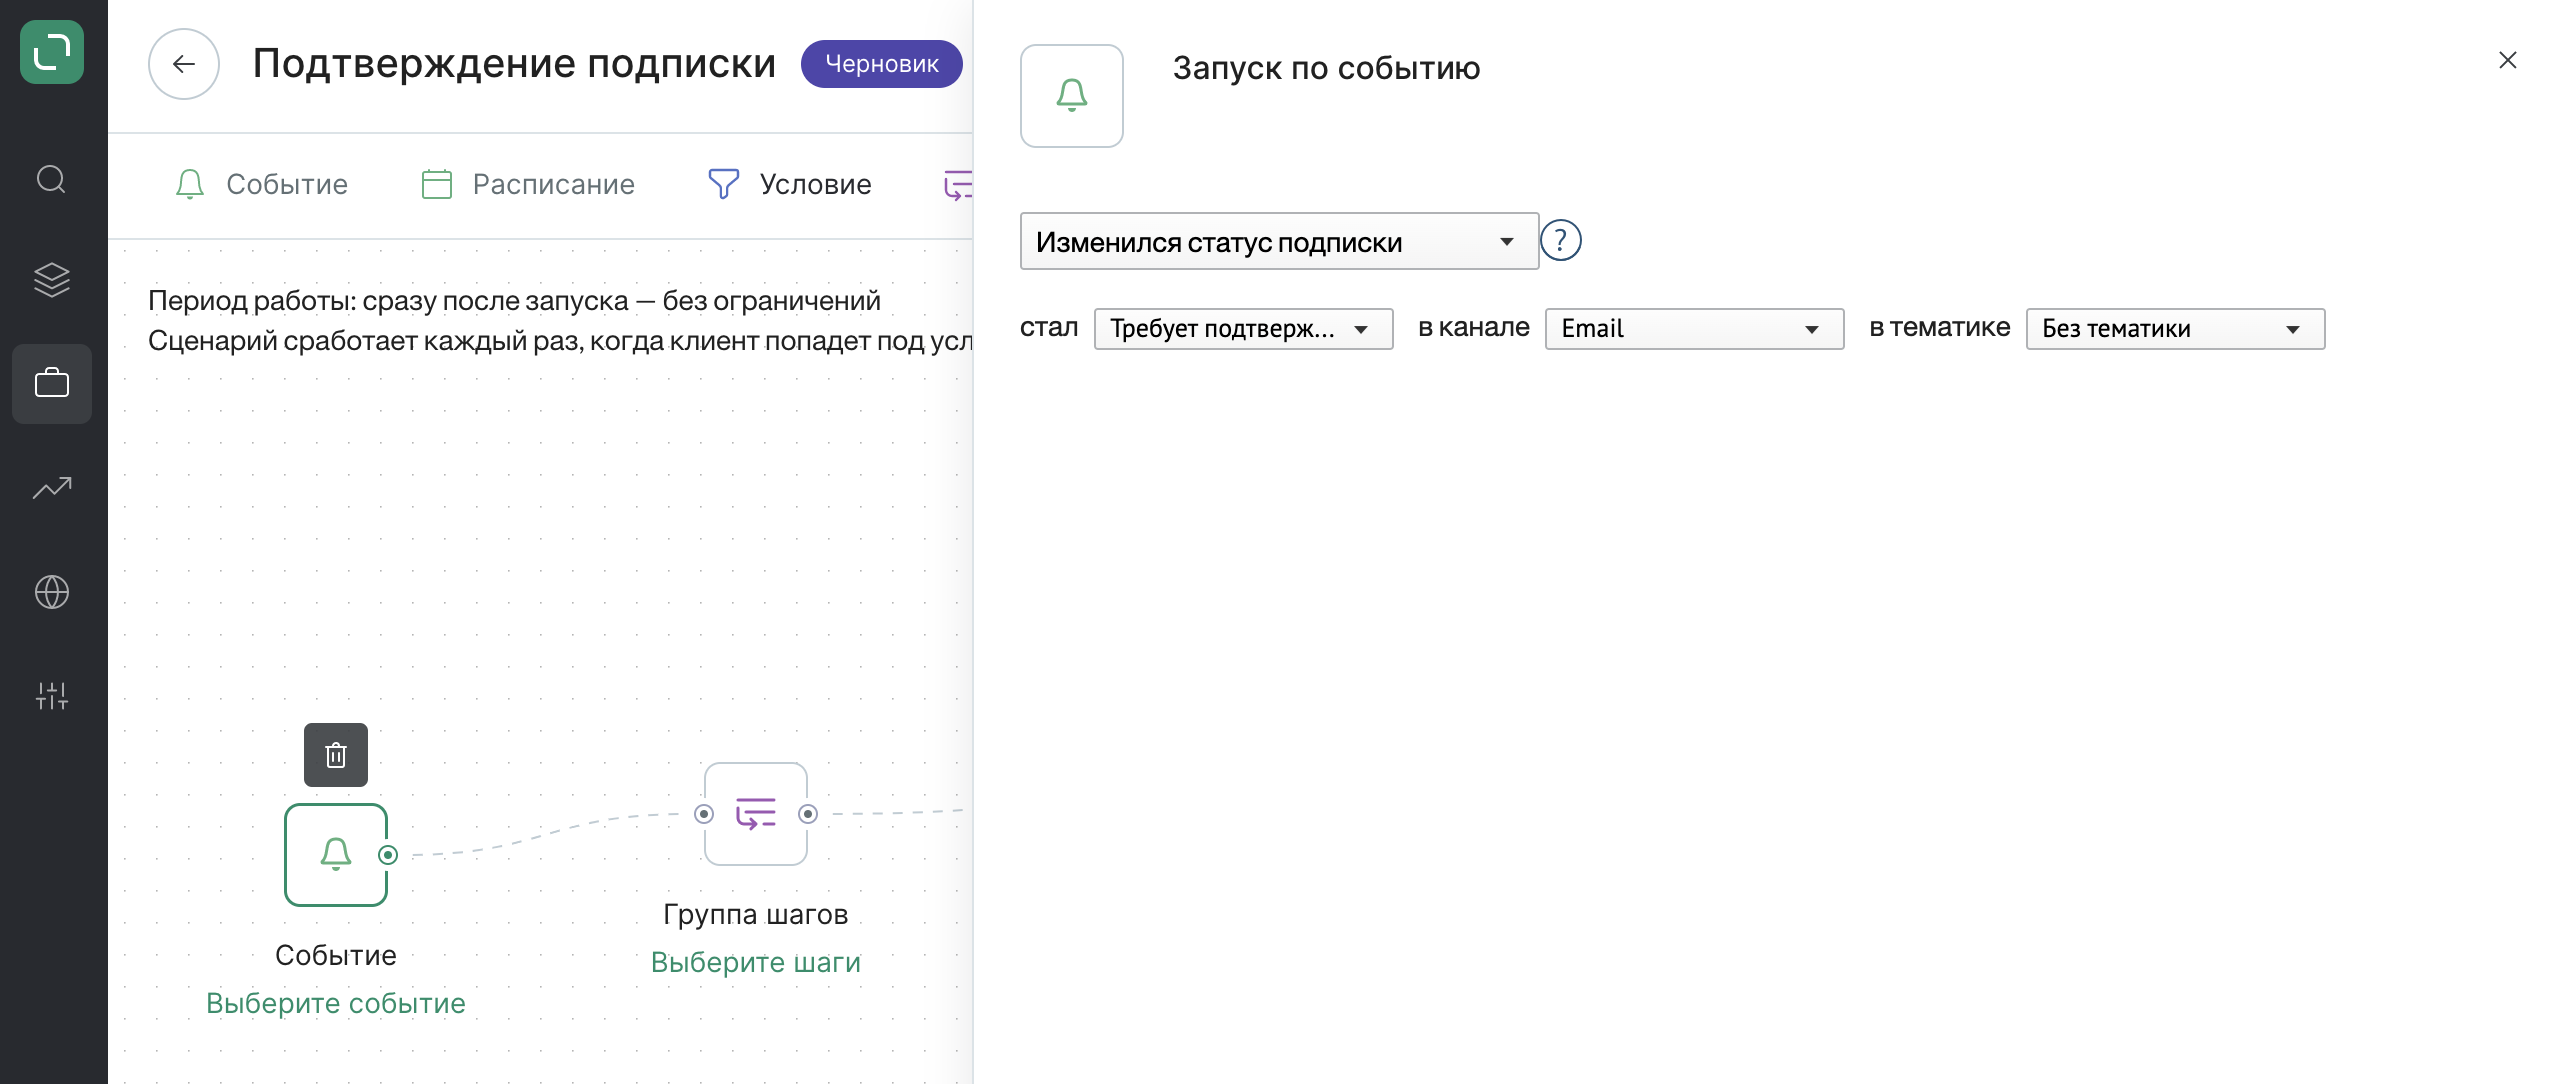This screenshot has height=1084, width=2566.
Task: Click the Подтверждение подписки title
Action: (x=515, y=63)
